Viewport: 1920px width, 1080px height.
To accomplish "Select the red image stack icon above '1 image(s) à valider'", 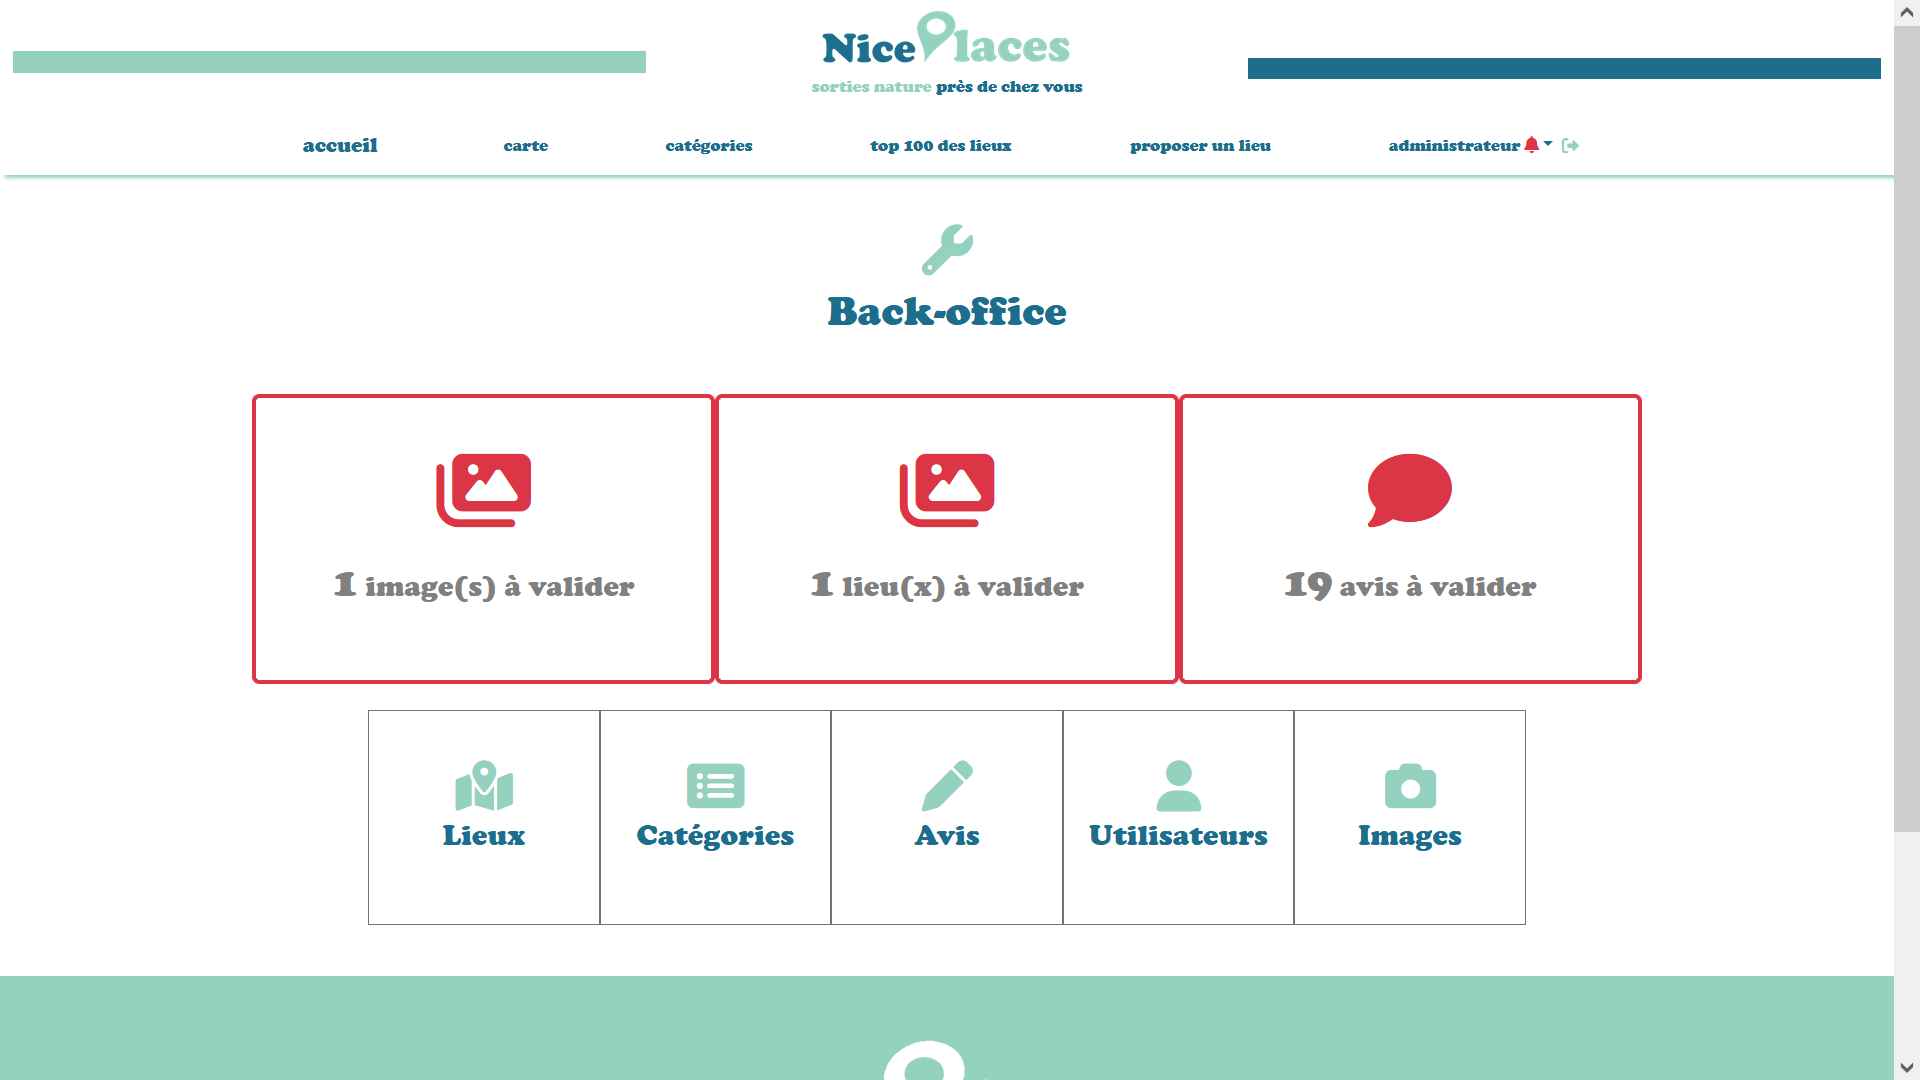I will coord(482,489).
